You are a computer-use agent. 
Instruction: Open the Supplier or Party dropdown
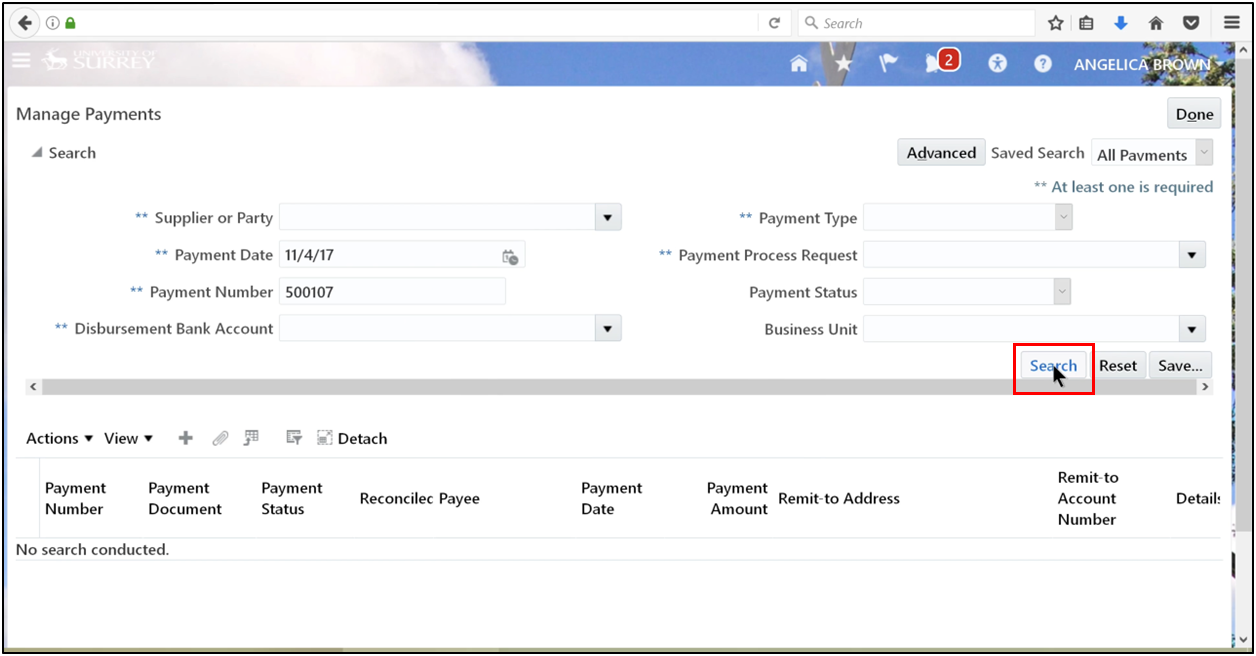[608, 216]
